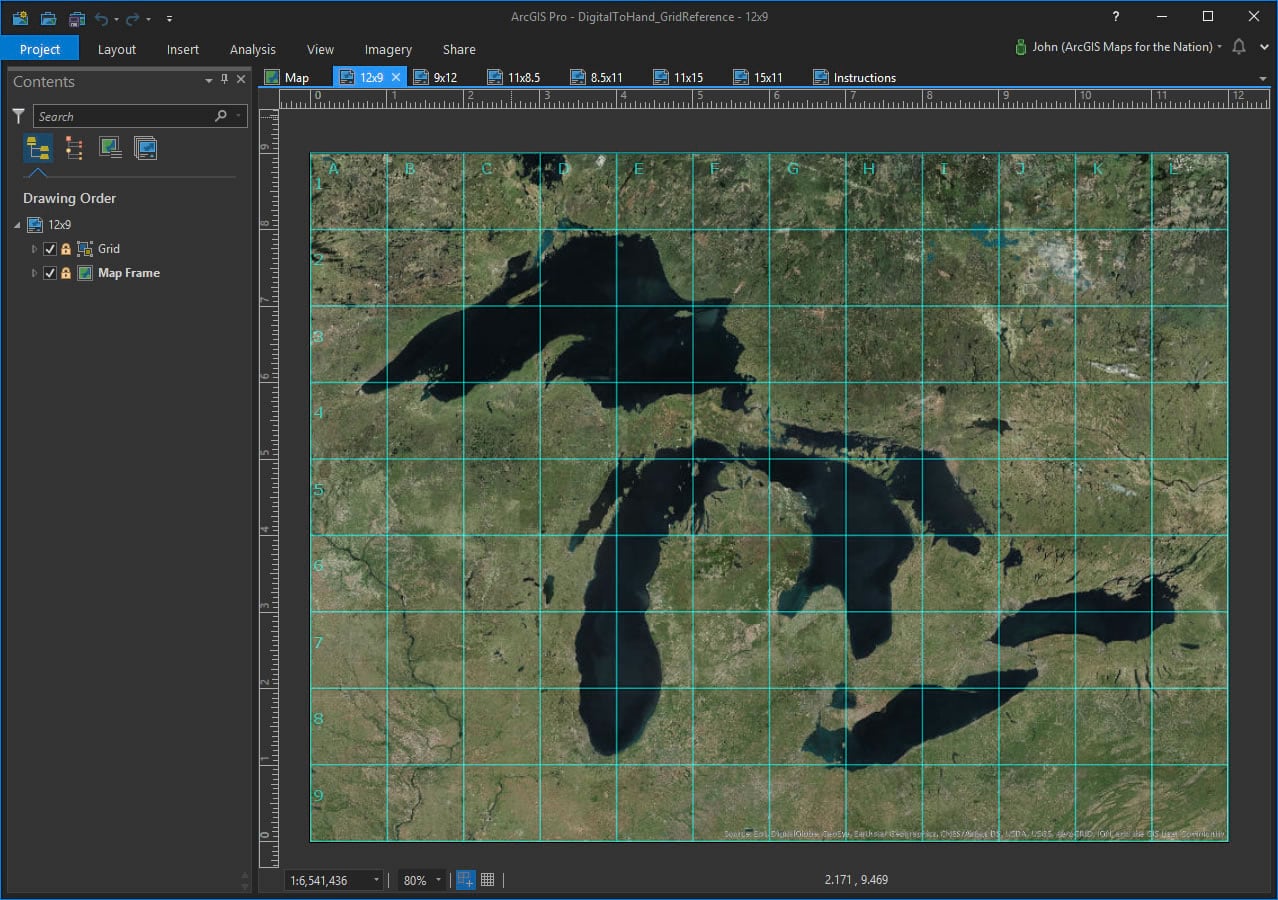Uncheck the Map Frame visibility checkbox
Viewport: 1278px width, 900px height.
[x=50, y=273]
